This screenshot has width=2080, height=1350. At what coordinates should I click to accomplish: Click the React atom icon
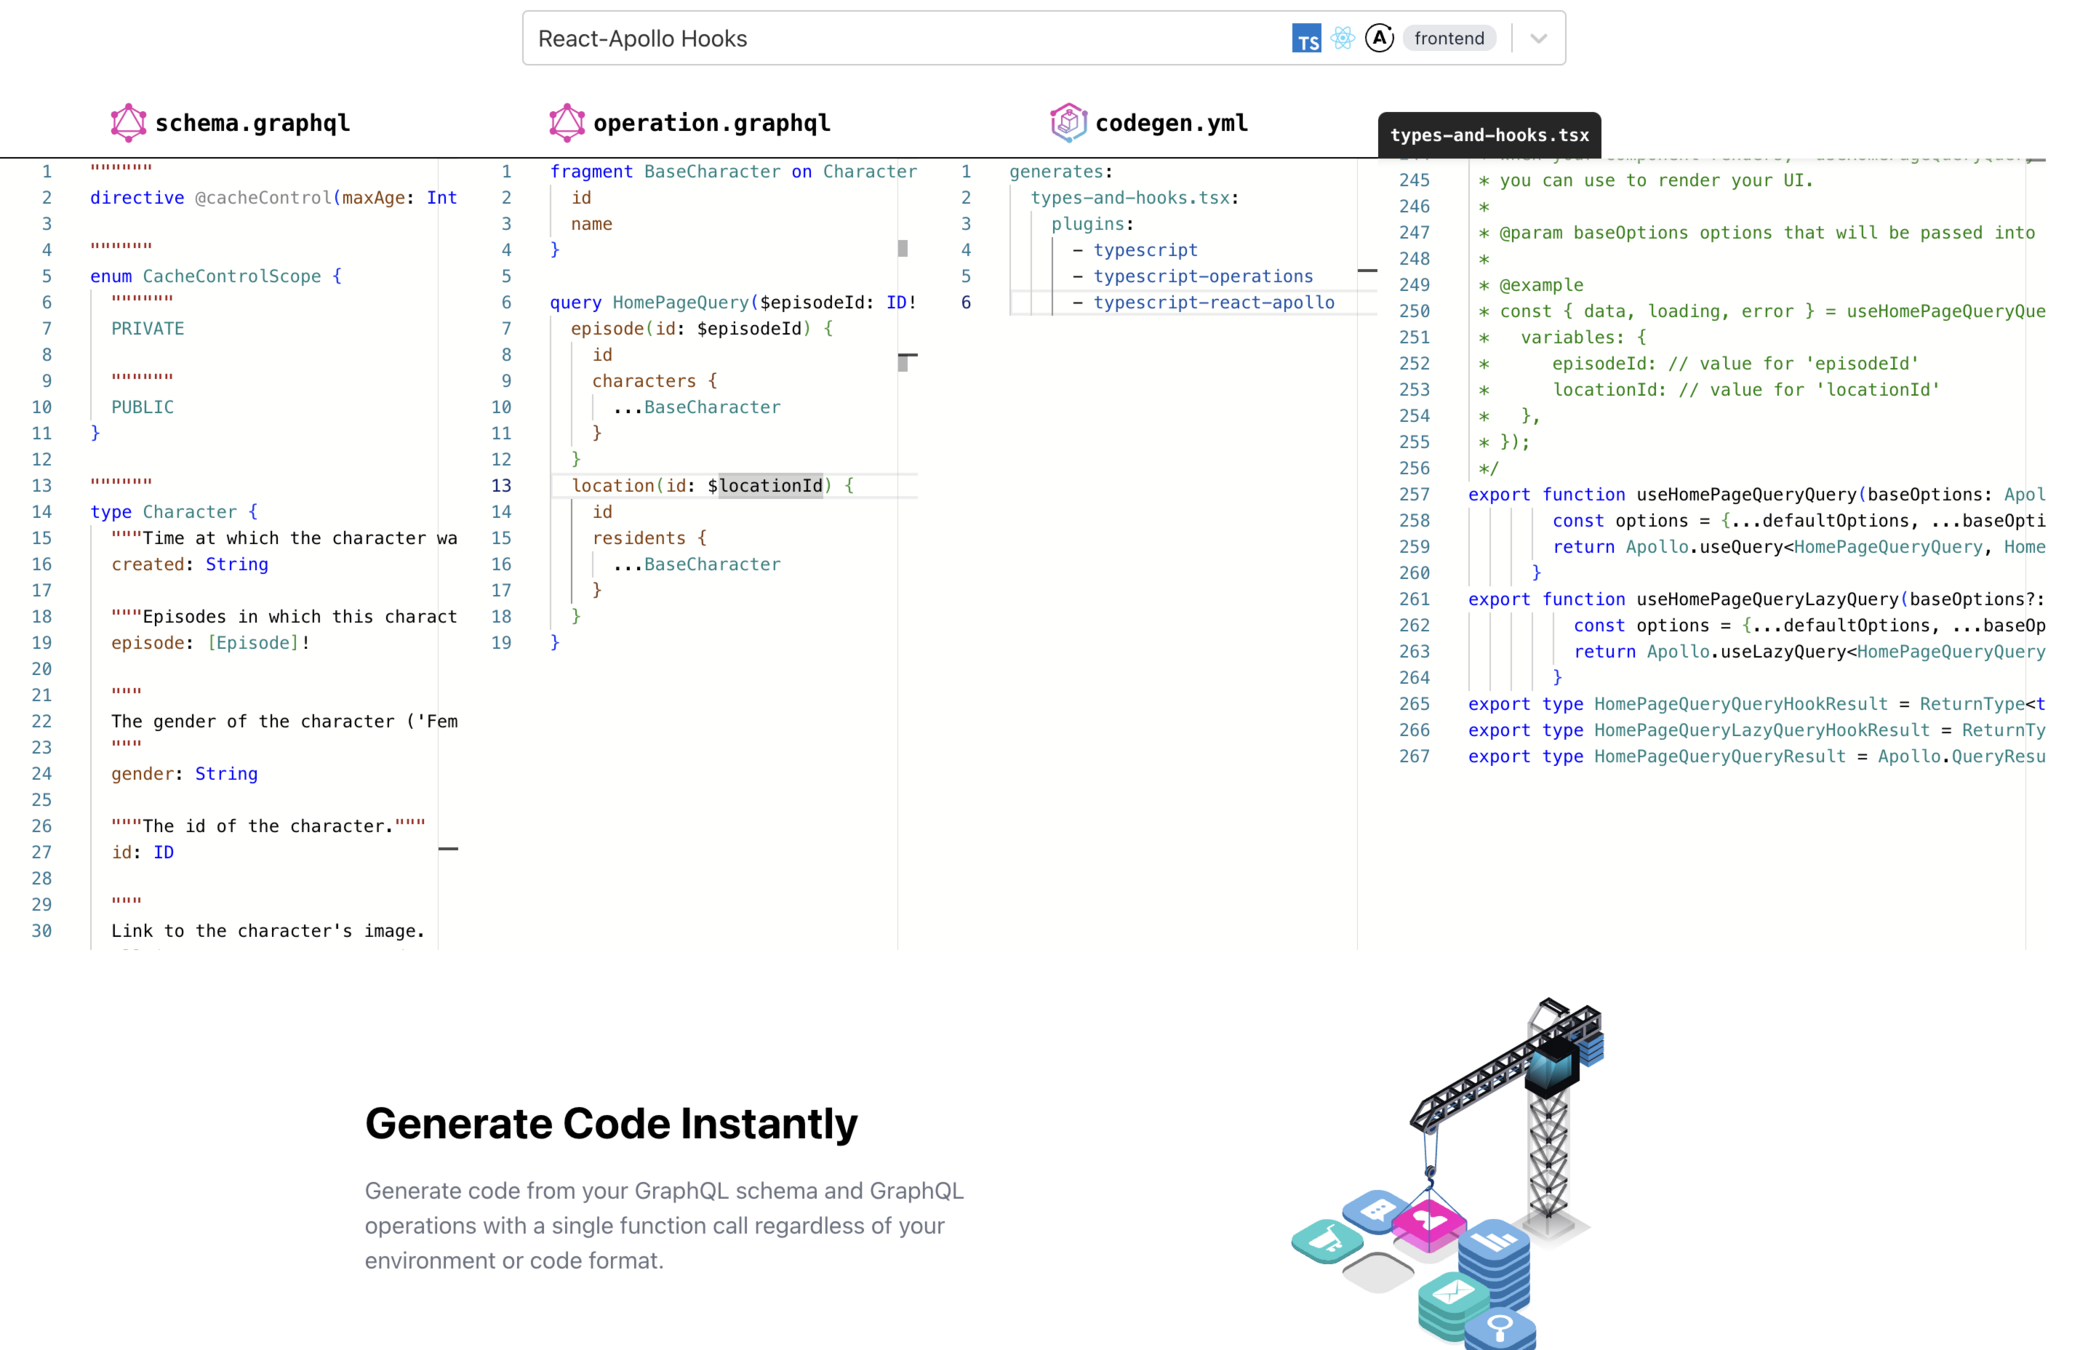tap(1343, 38)
